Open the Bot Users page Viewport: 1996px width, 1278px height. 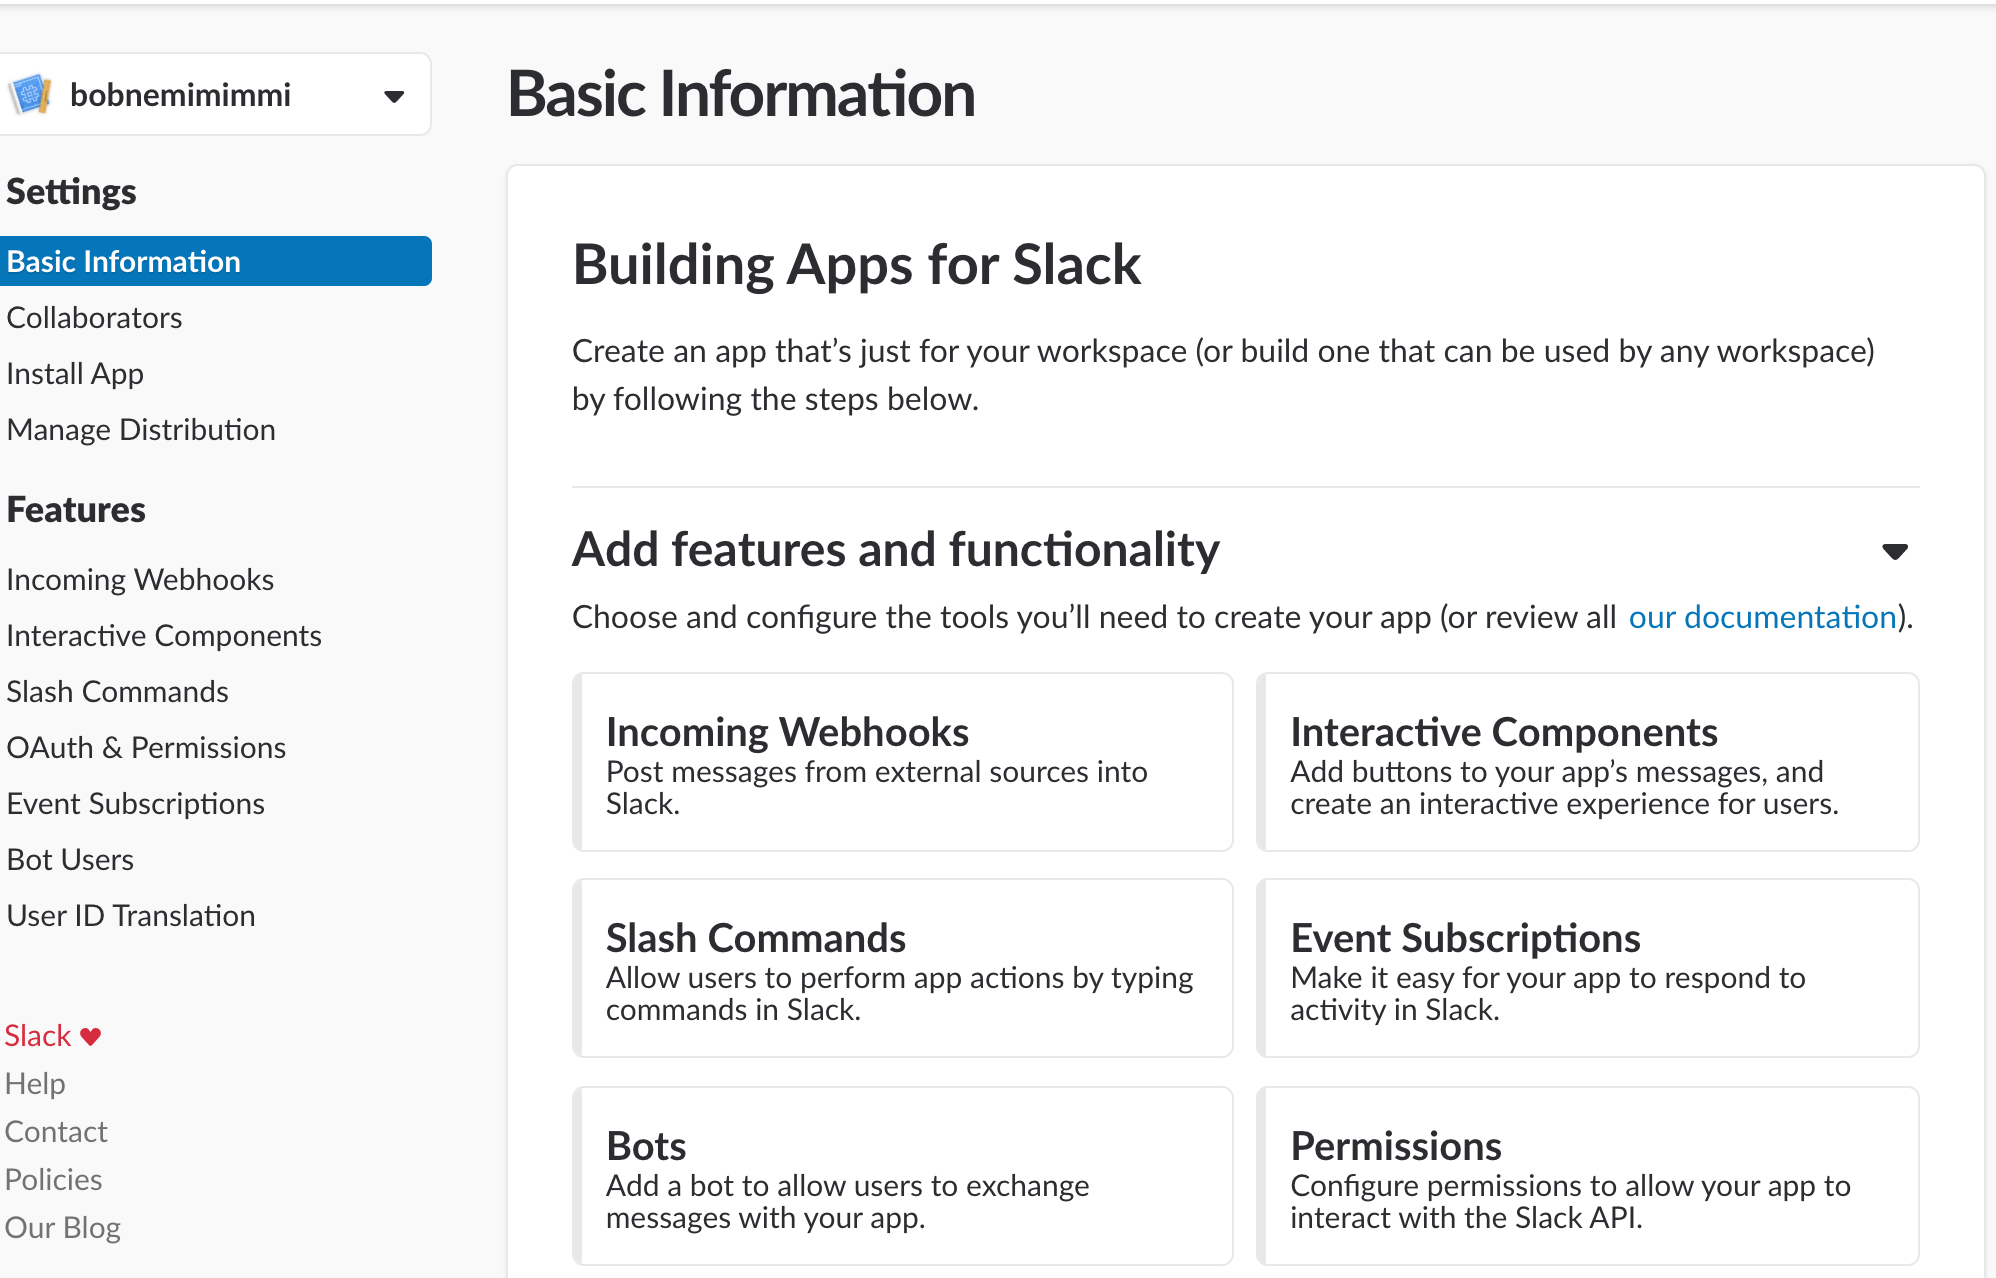tap(70, 859)
